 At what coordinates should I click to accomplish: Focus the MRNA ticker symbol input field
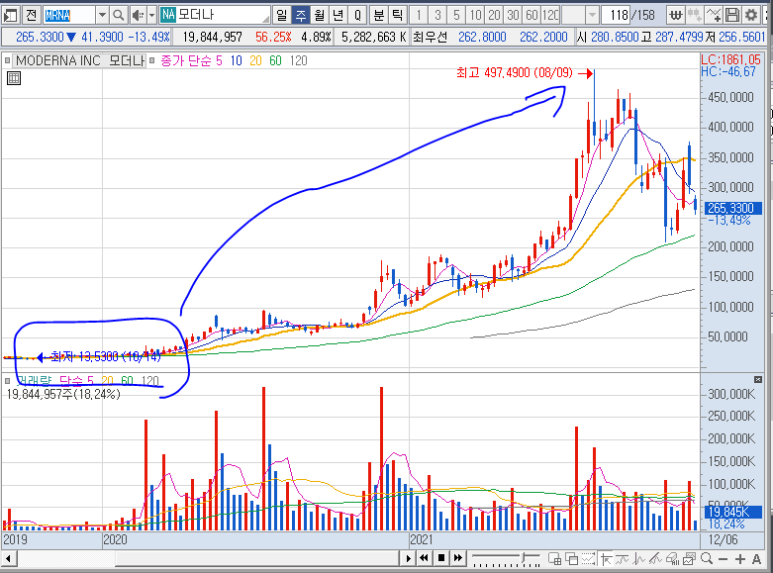tap(69, 15)
